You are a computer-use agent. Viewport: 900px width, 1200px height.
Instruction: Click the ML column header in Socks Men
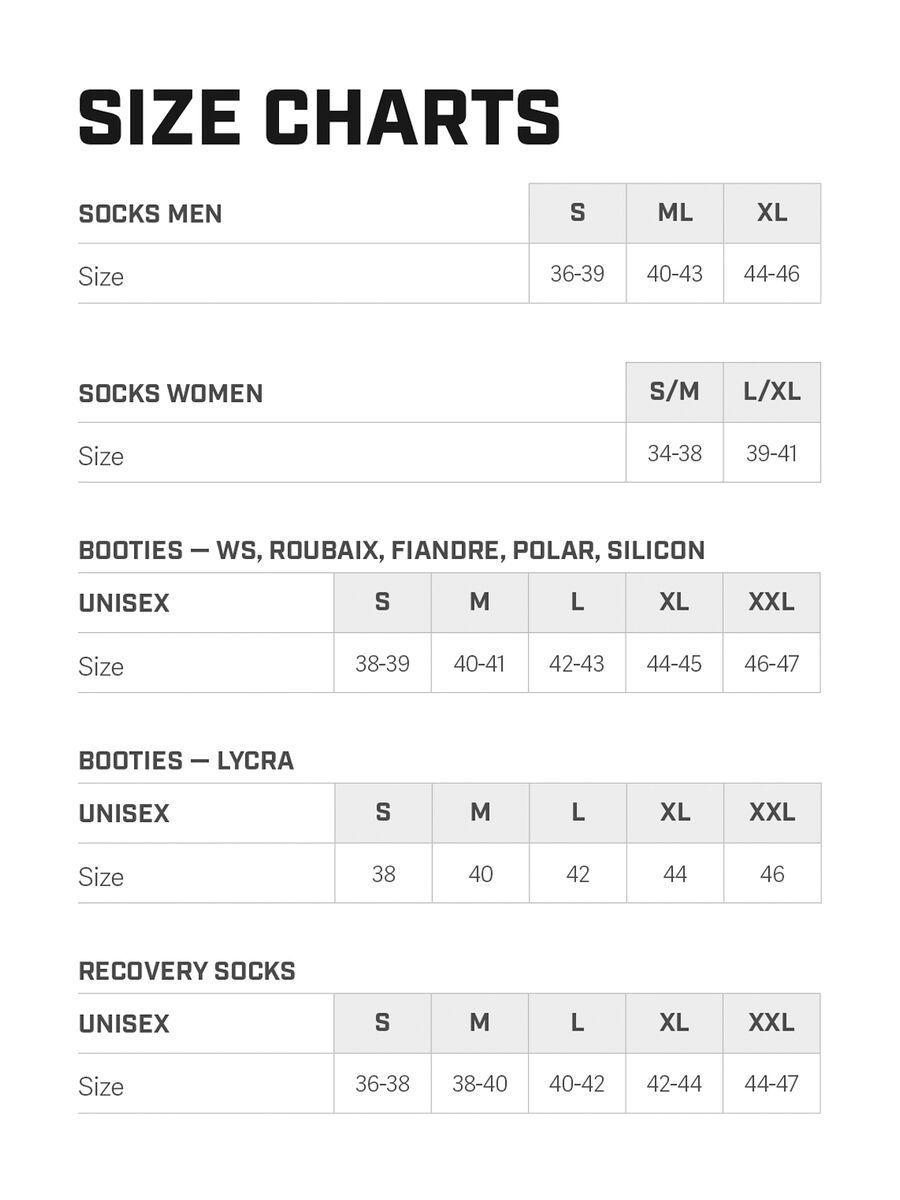pyautogui.click(x=675, y=213)
